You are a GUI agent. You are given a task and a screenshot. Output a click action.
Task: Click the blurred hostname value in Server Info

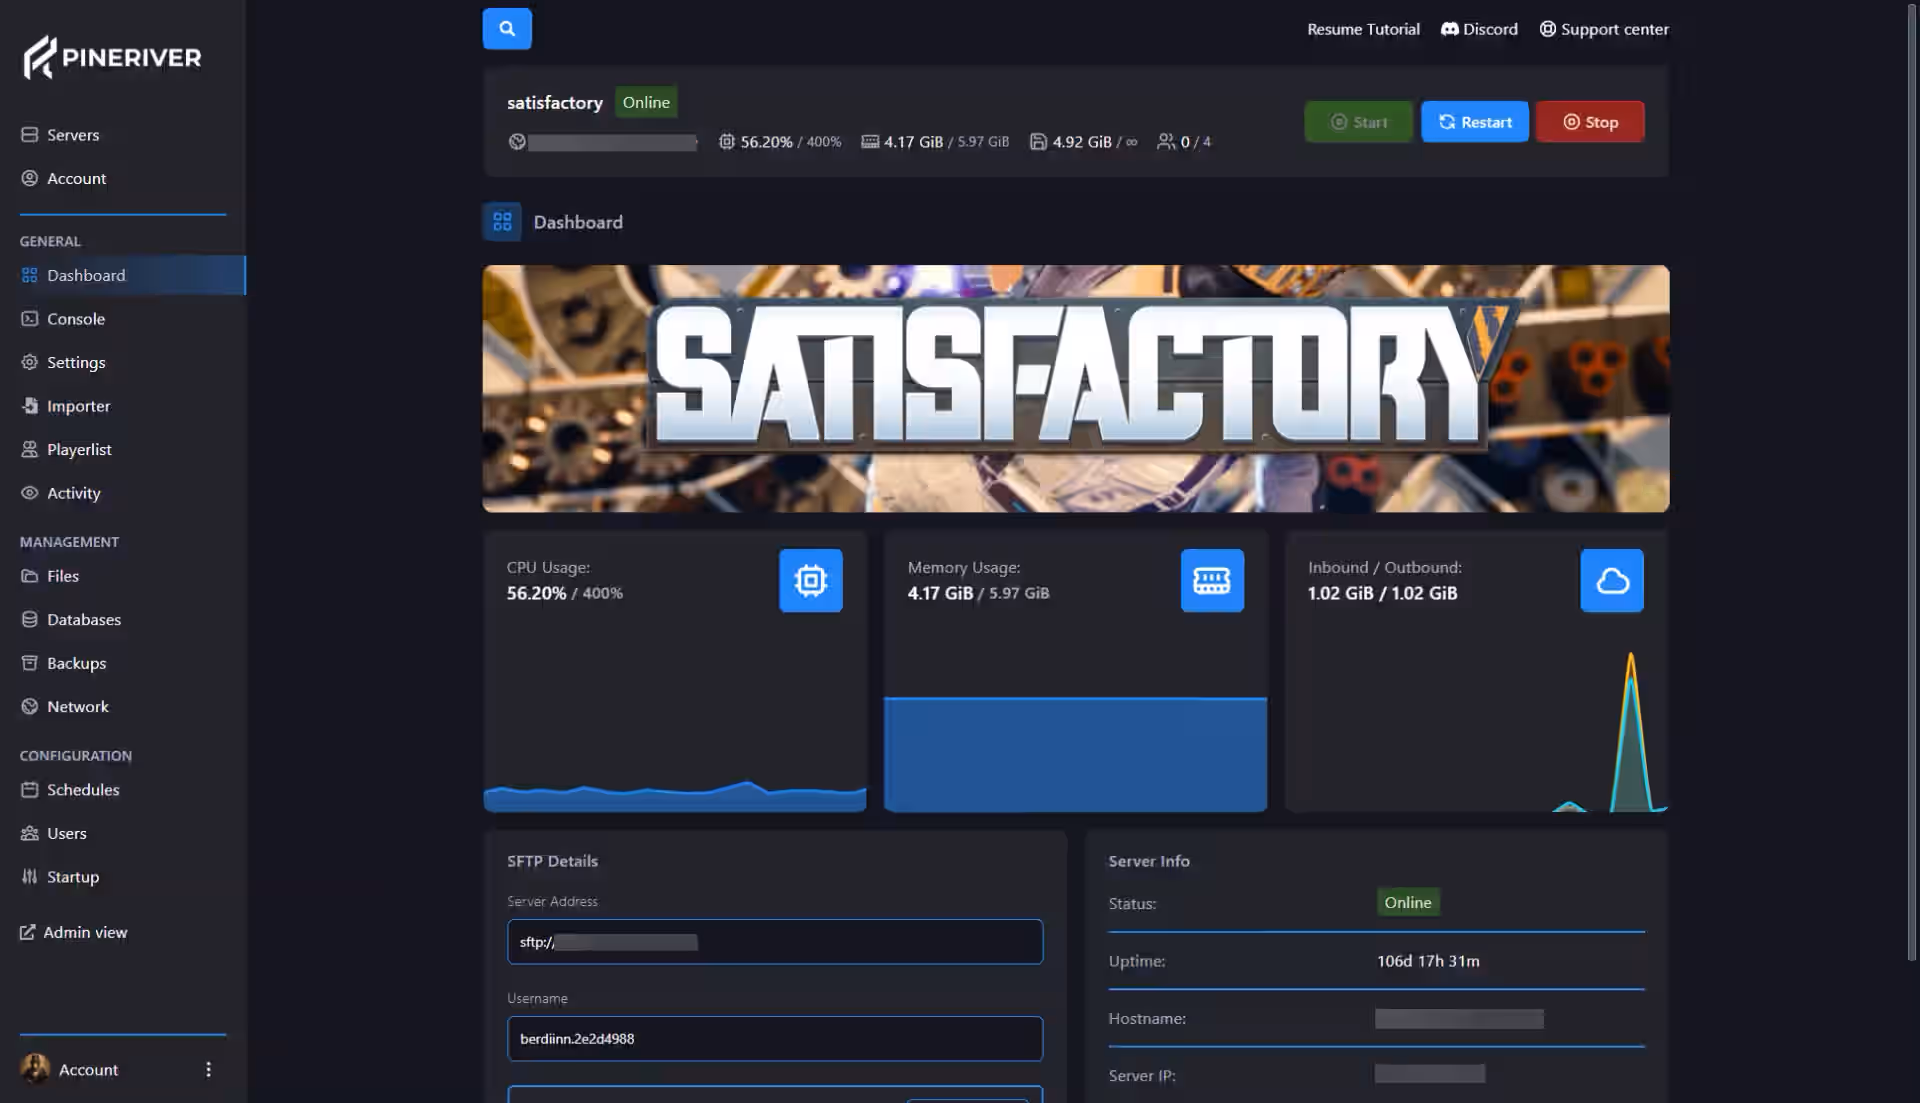click(x=1459, y=1018)
